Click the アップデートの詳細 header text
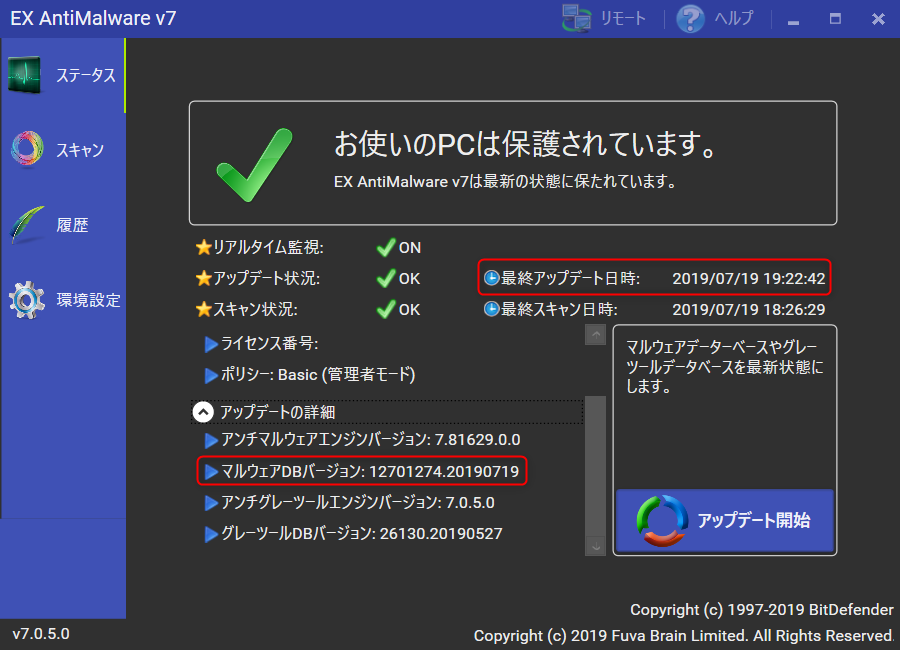This screenshot has height=650, width=900. pyautogui.click(x=278, y=412)
